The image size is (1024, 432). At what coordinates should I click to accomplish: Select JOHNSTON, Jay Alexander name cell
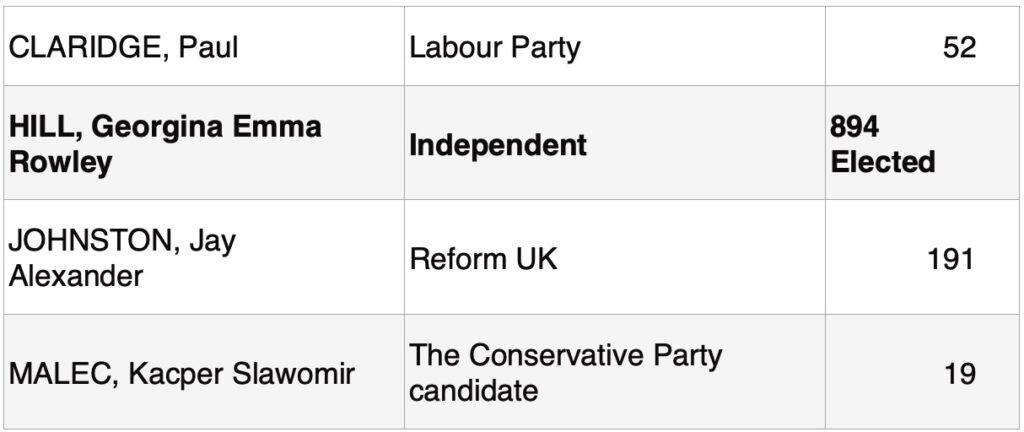tap(204, 257)
